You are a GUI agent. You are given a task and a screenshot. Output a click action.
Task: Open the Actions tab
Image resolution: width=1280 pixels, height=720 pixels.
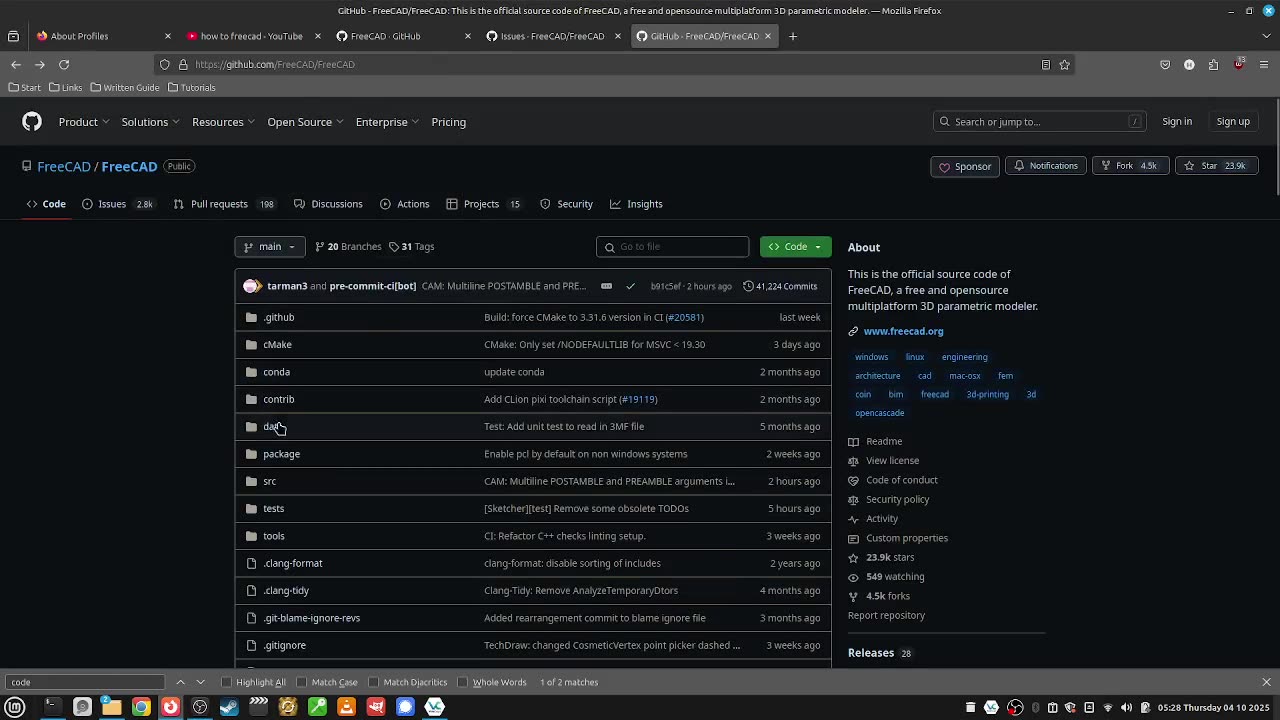click(x=405, y=204)
